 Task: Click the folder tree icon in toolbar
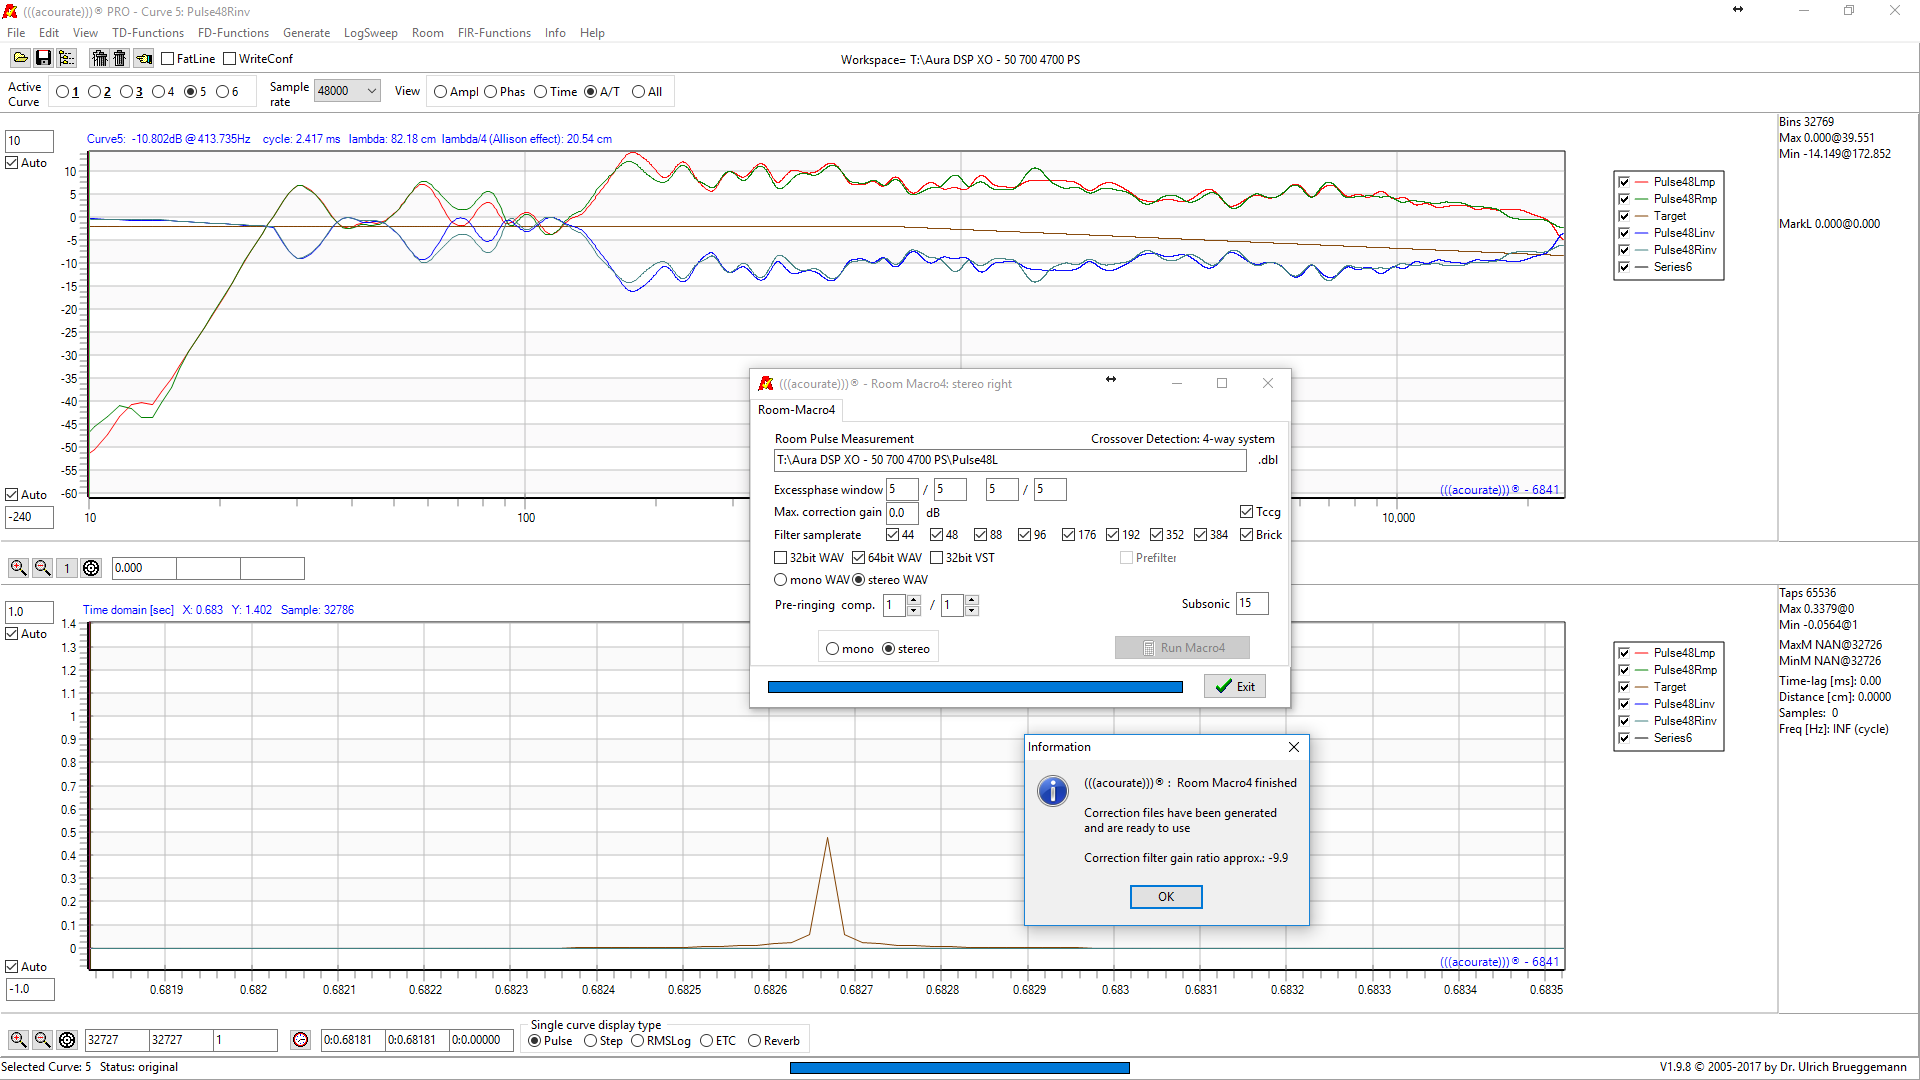coord(66,59)
